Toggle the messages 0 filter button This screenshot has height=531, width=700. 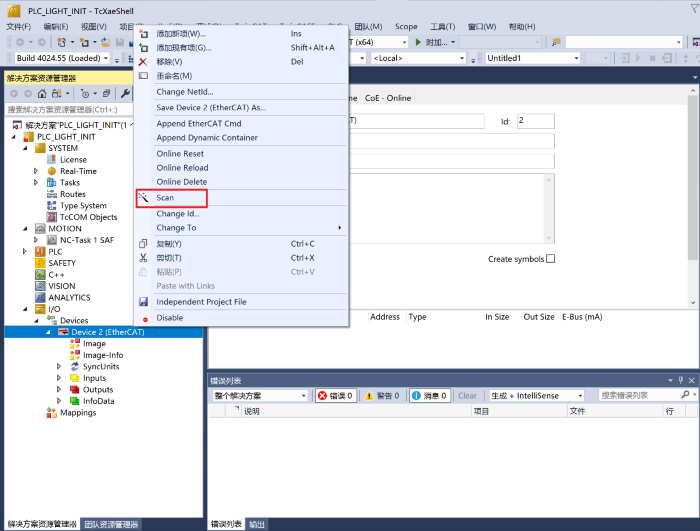click(429, 396)
